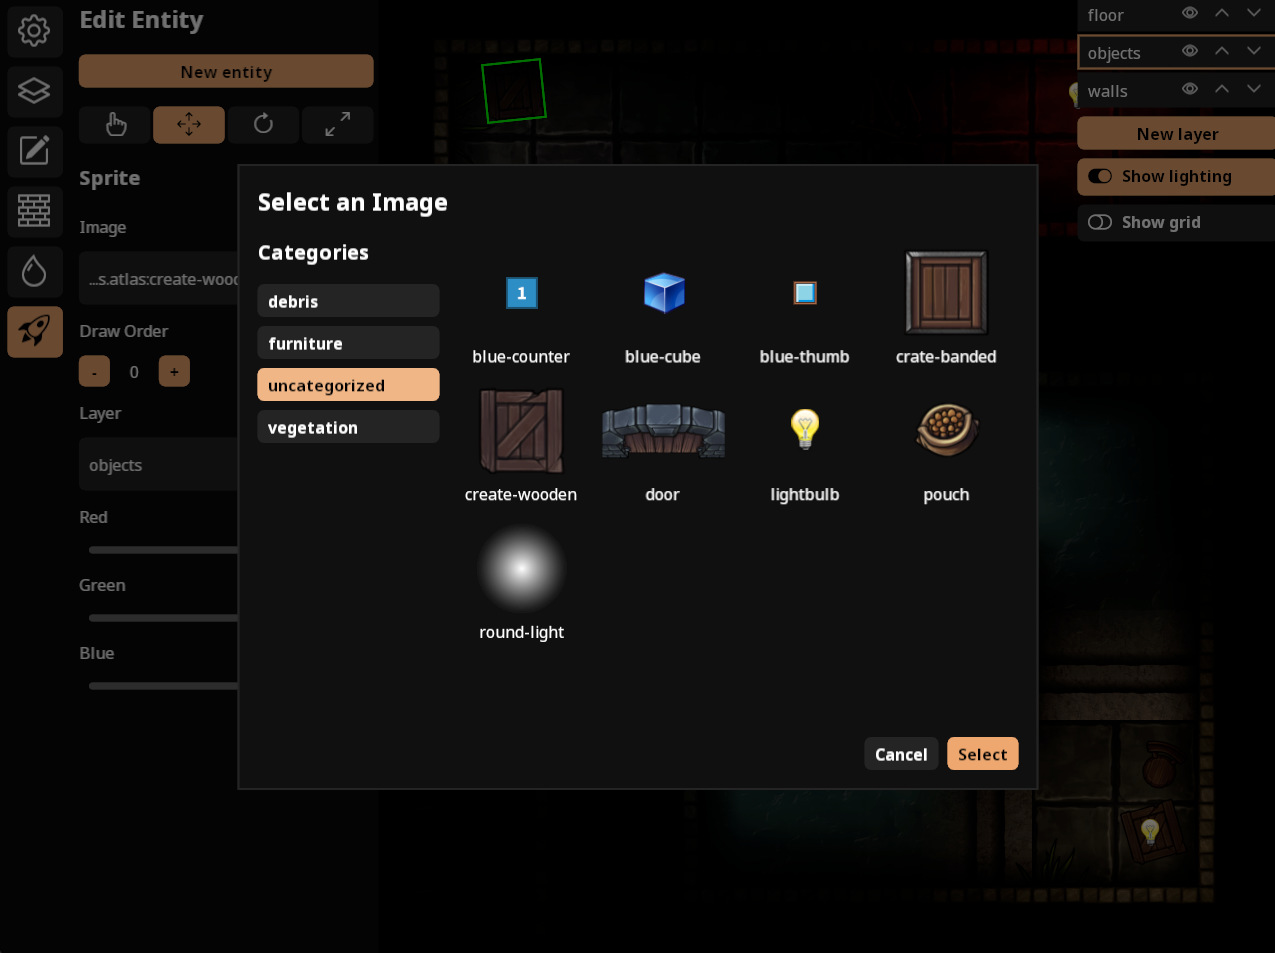Select the move arrows tool

click(189, 124)
